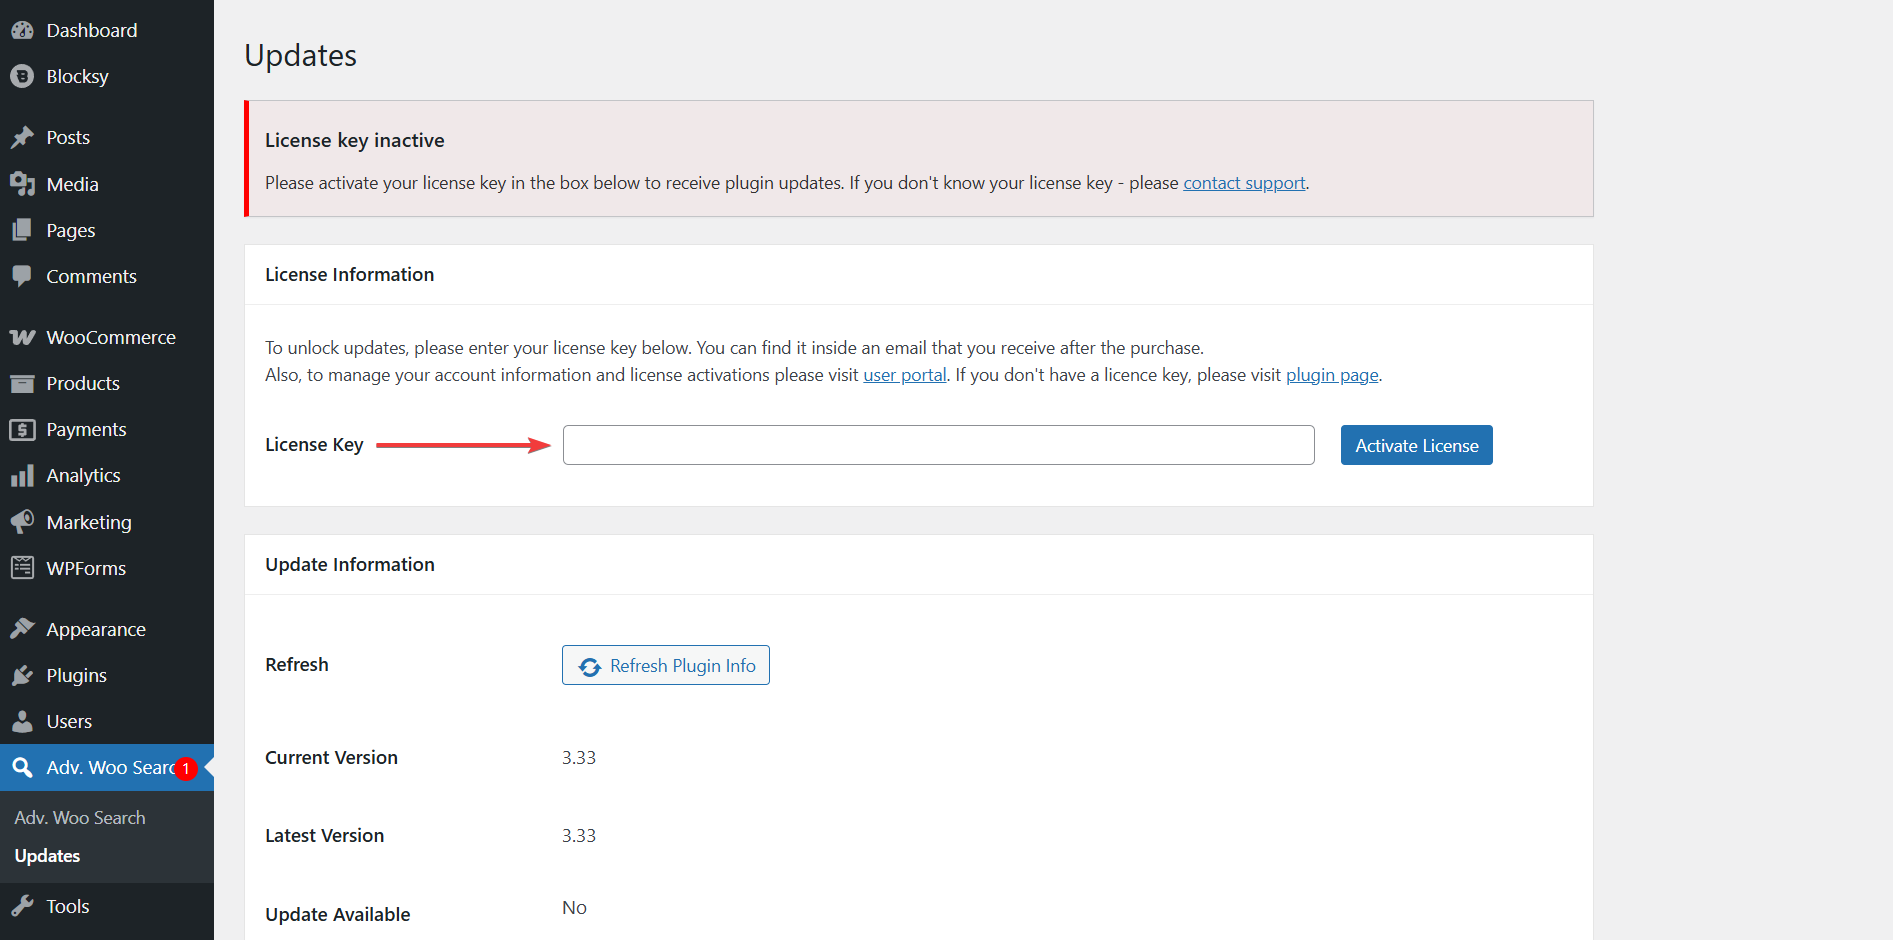This screenshot has width=1893, height=940.
Task: Navigate to the Posts menu
Action: click(68, 137)
